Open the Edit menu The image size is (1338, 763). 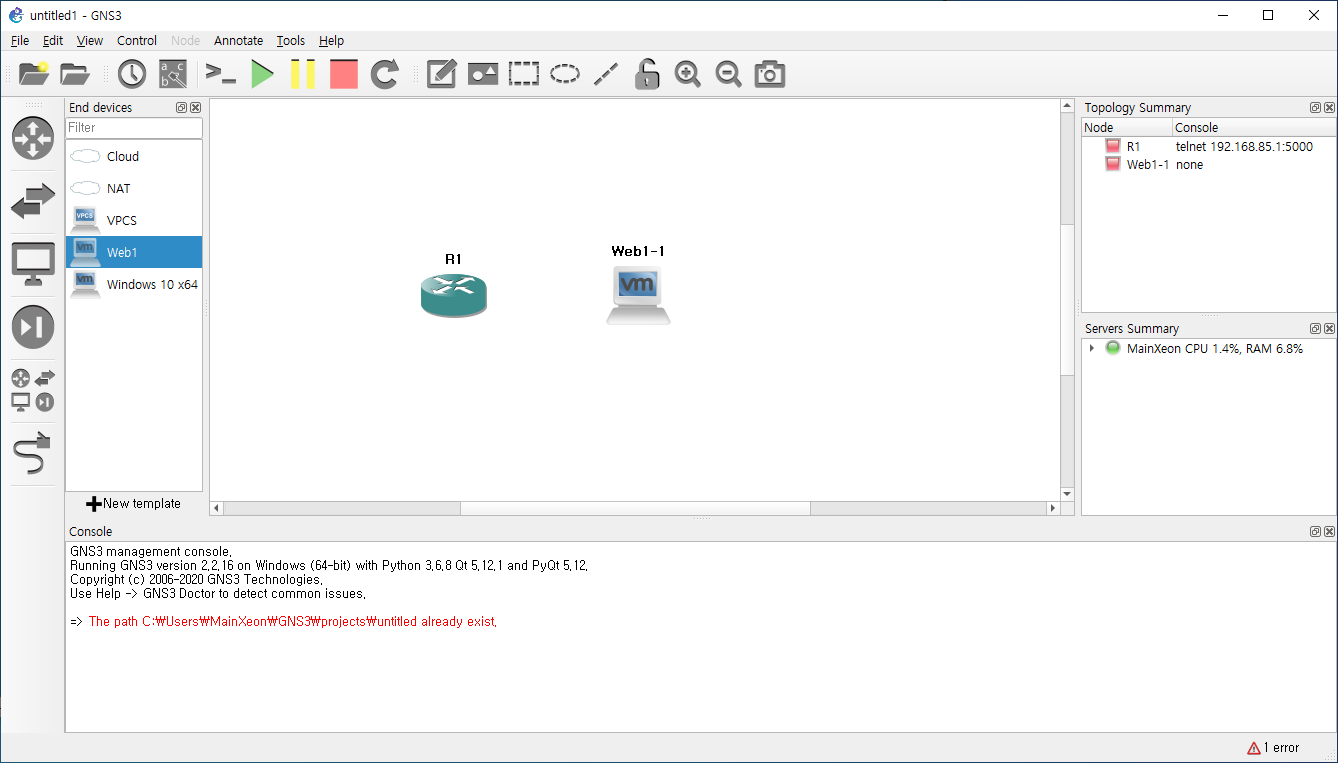[53, 41]
